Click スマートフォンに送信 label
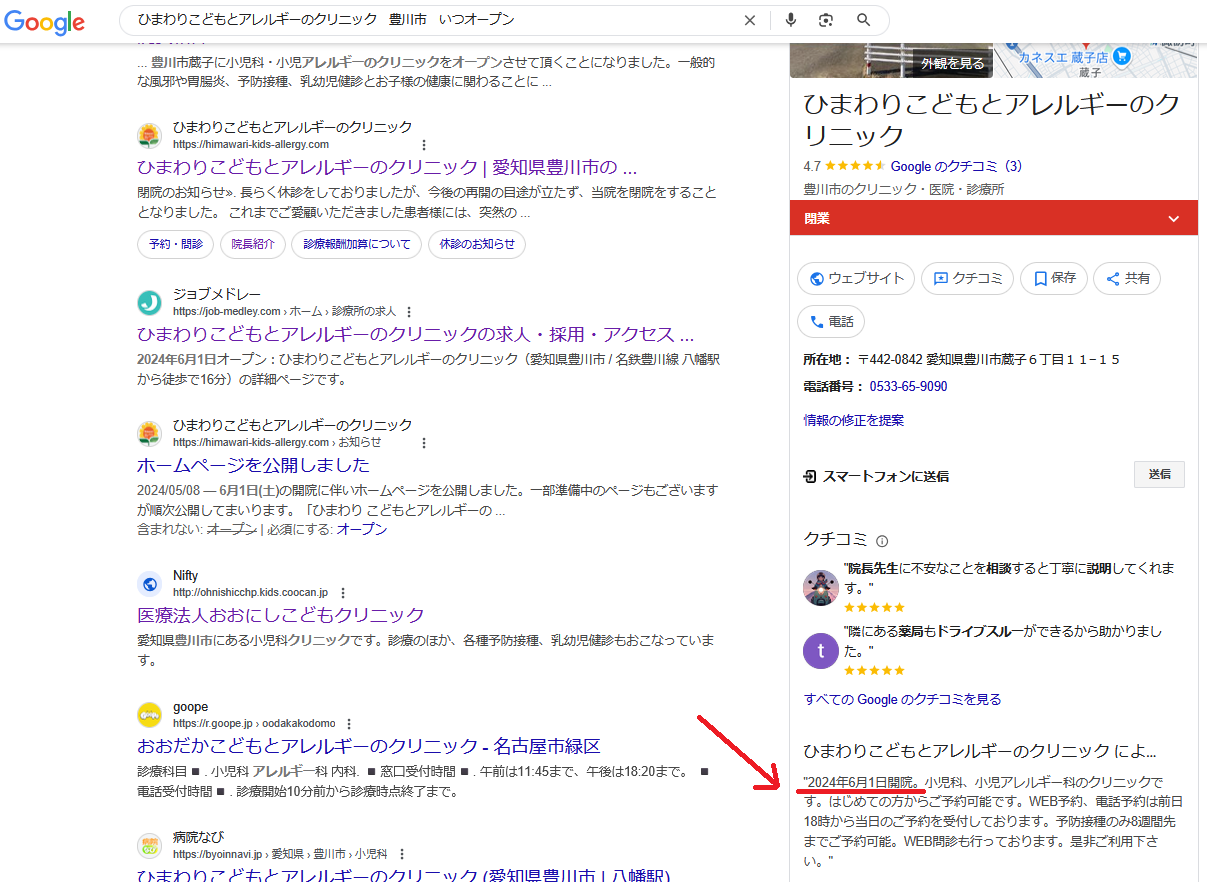The width and height of the screenshot is (1207, 882). click(x=885, y=476)
